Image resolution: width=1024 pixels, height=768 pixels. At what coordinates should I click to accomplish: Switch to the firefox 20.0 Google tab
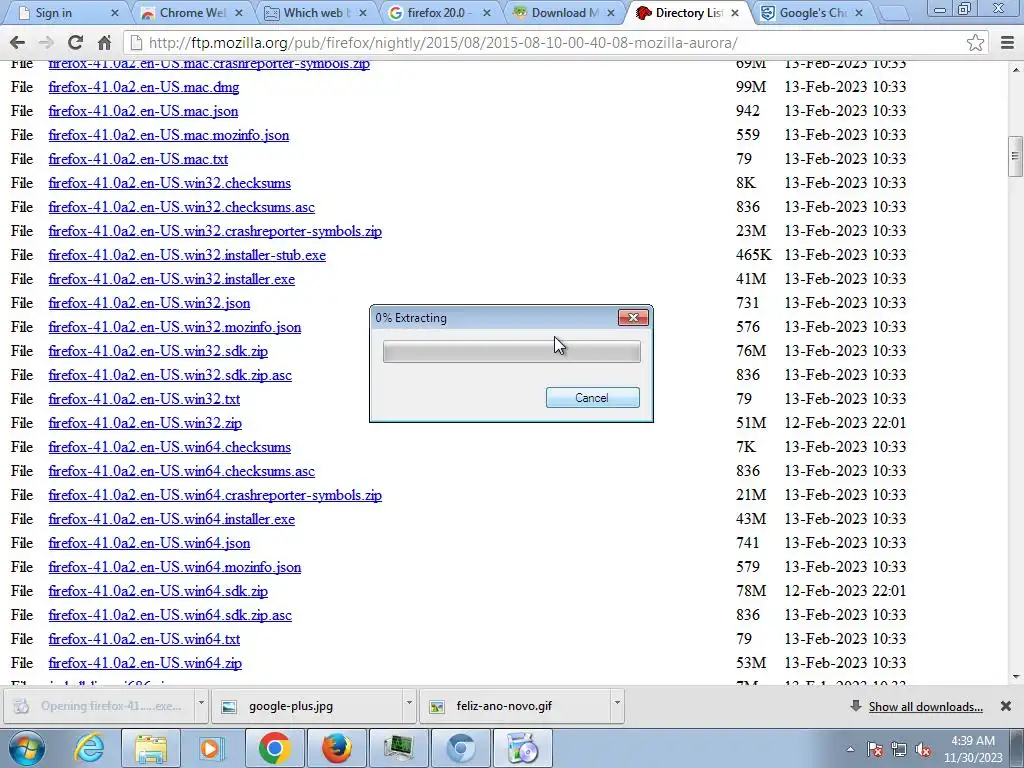click(x=438, y=12)
